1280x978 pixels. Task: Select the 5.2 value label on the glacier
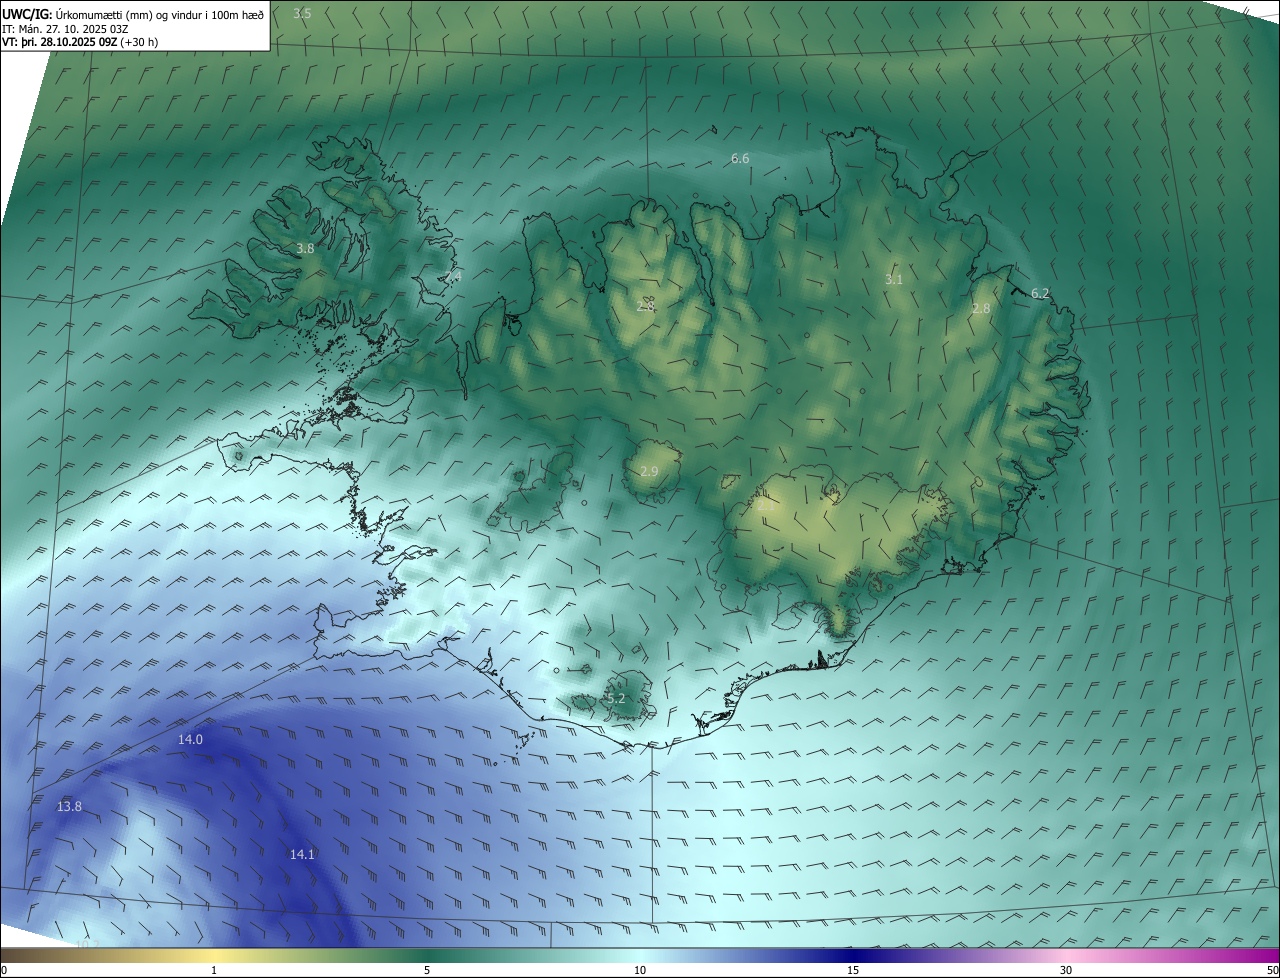615,698
